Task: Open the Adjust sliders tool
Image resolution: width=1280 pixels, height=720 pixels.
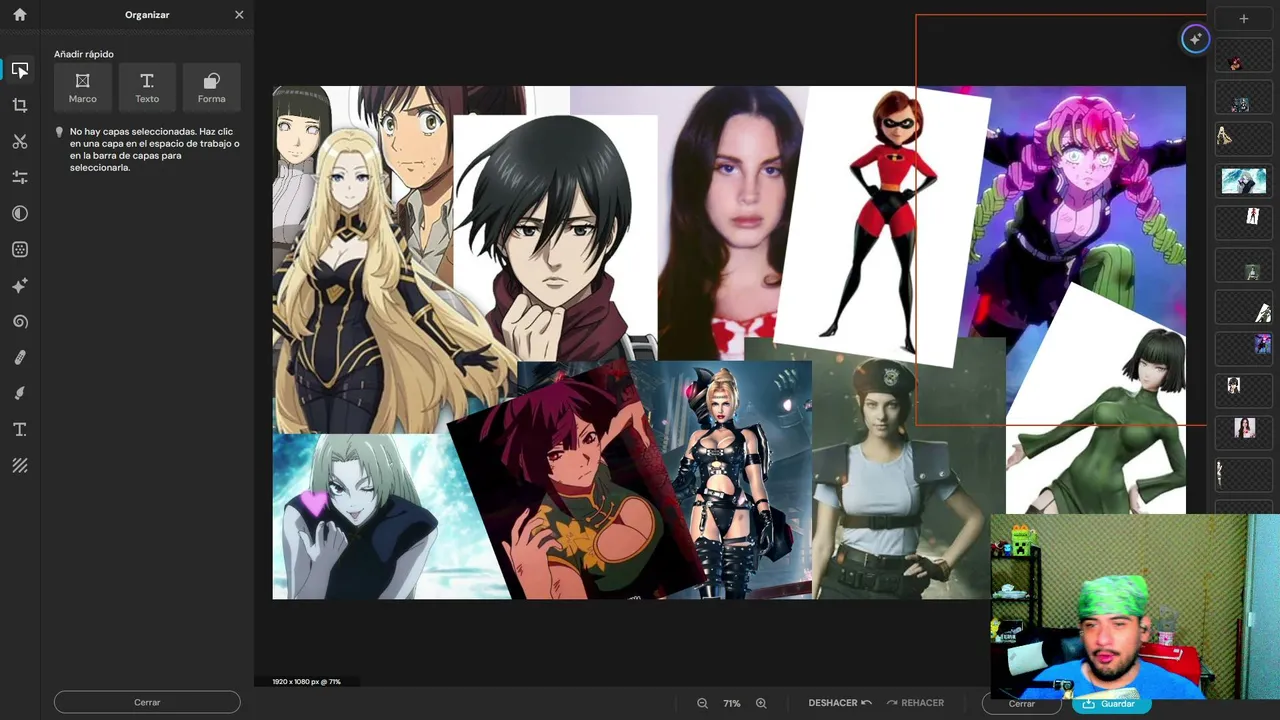Action: 20,178
